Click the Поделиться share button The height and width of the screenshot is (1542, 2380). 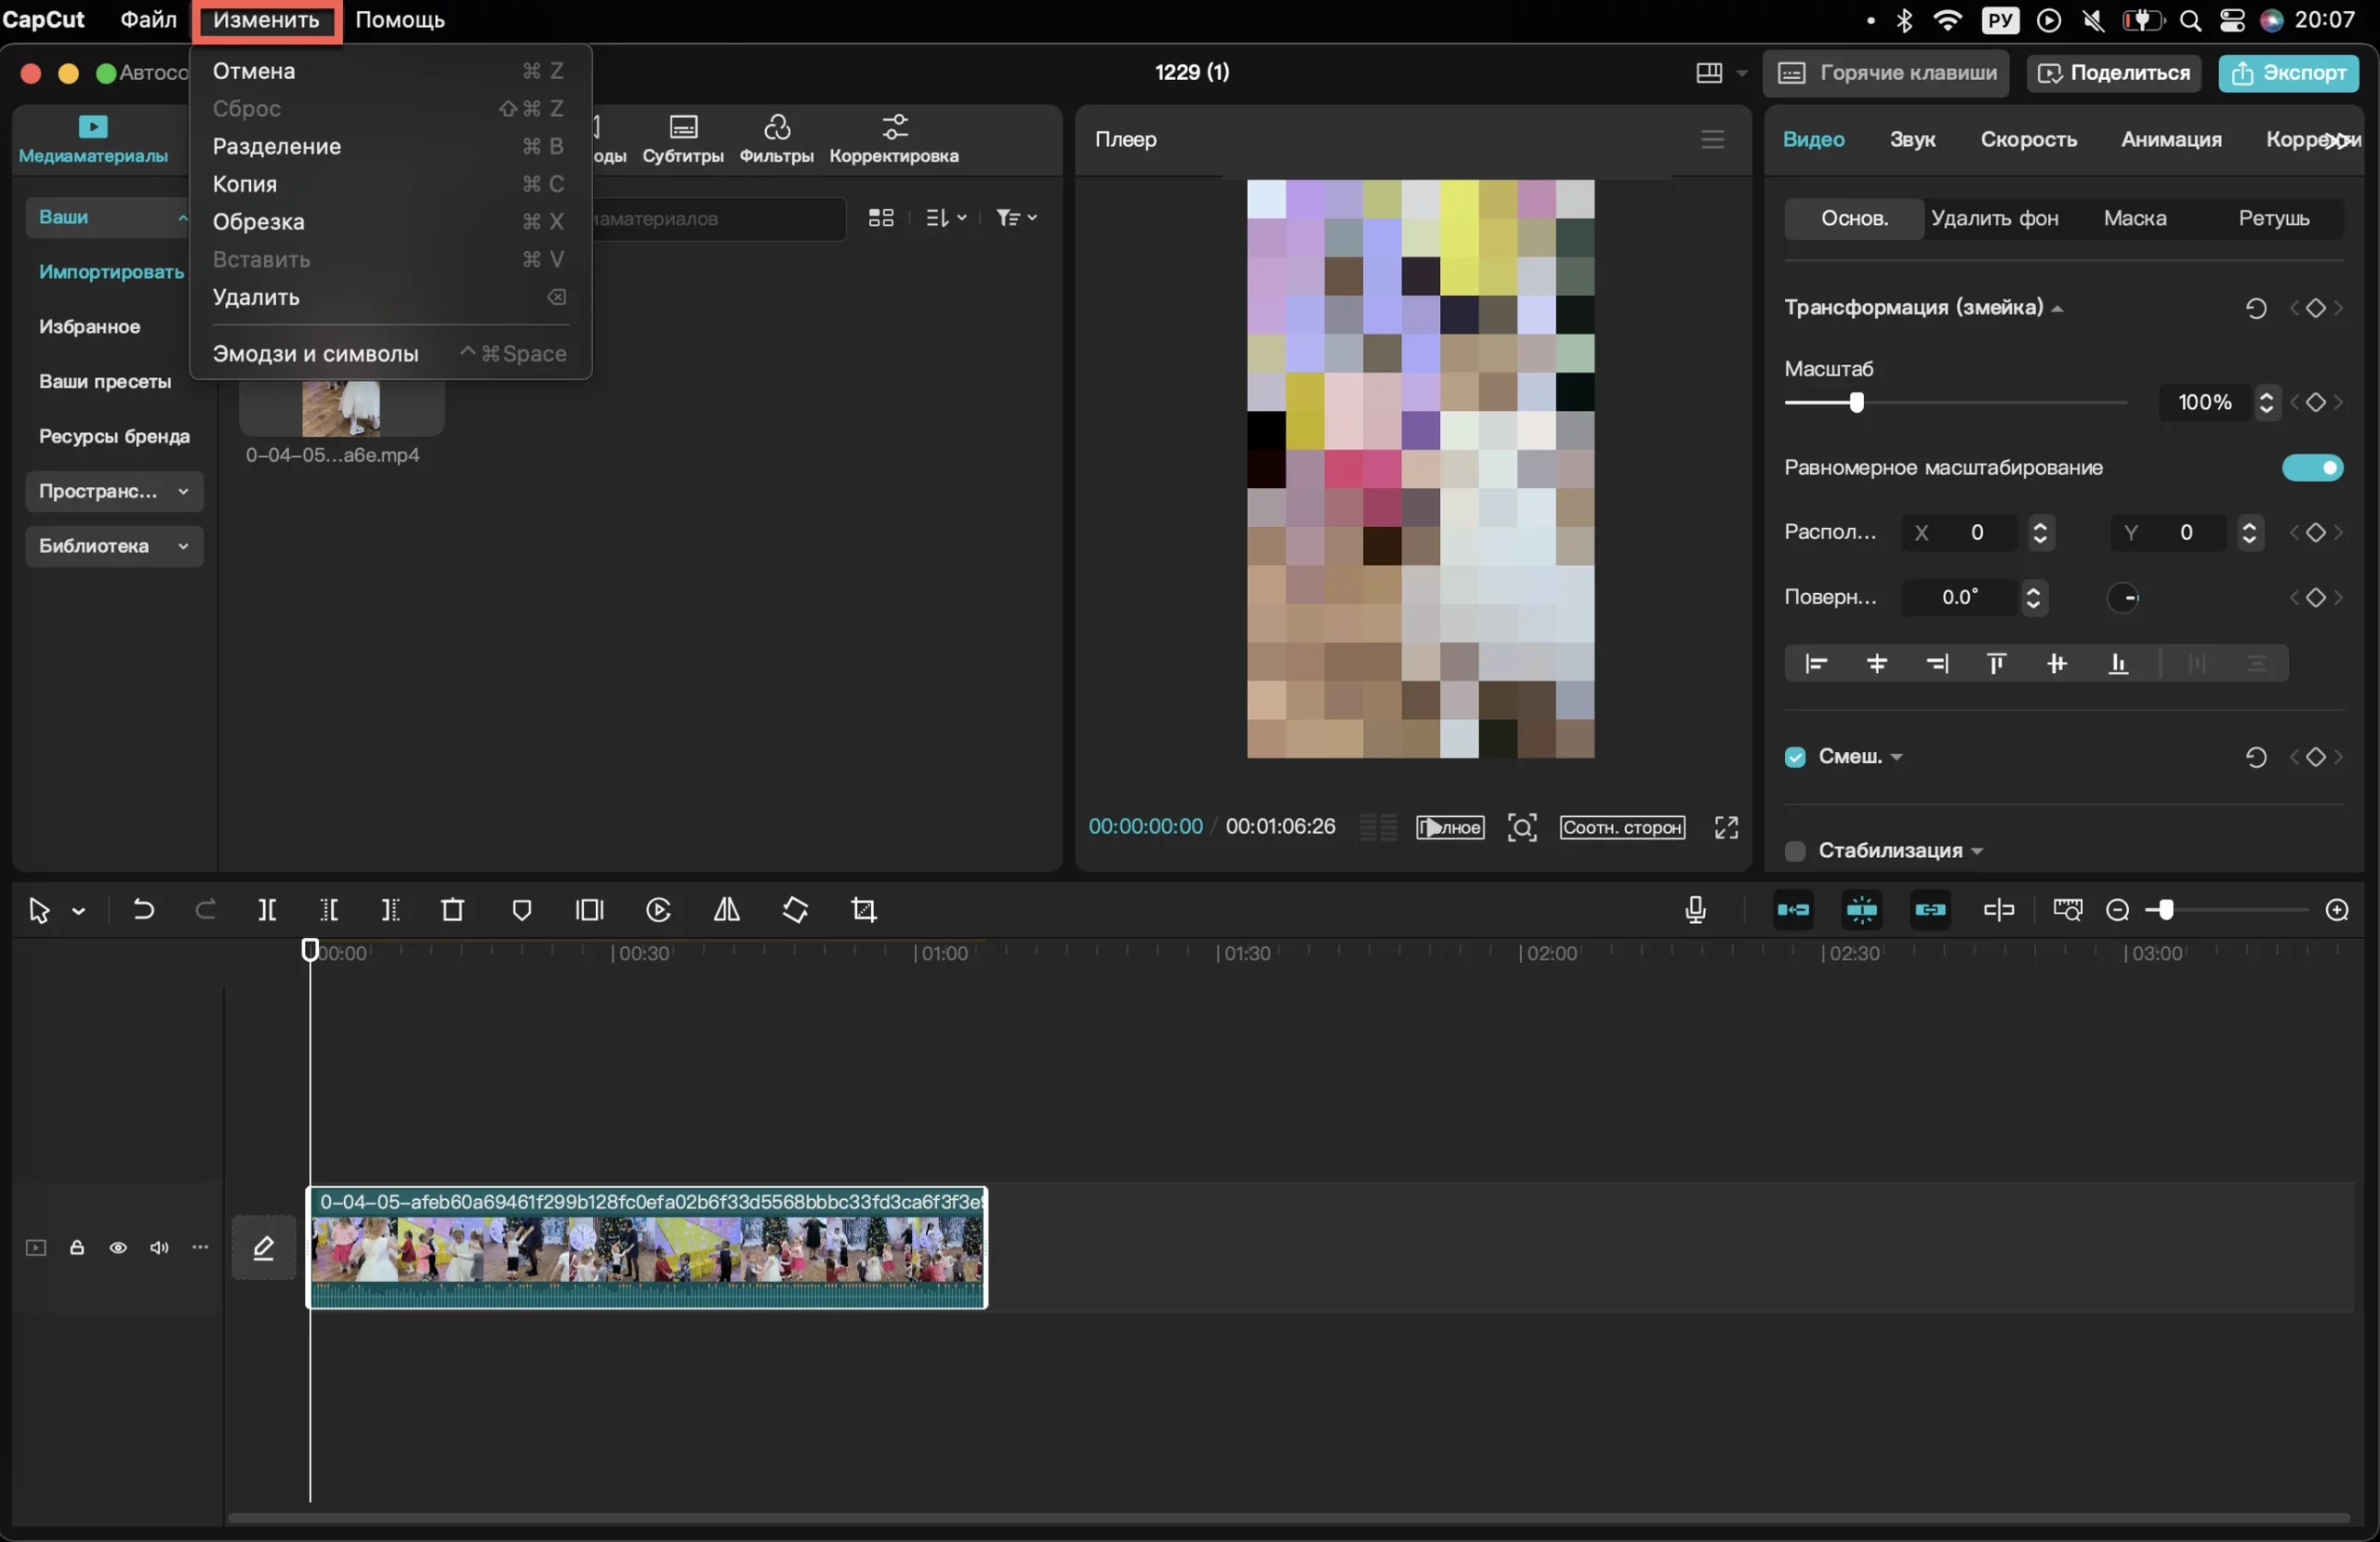(x=2114, y=72)
